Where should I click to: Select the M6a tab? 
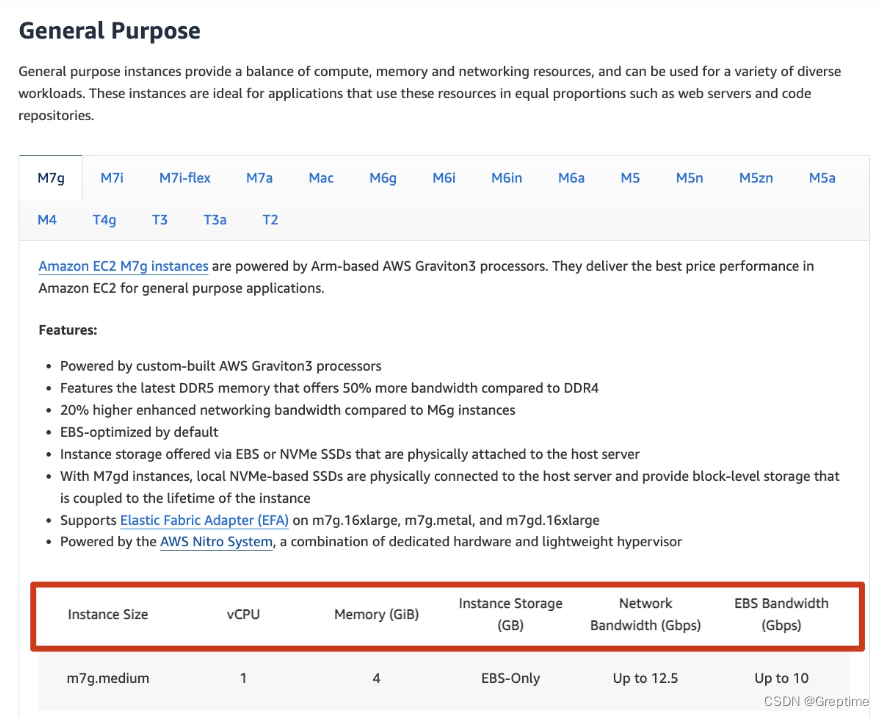[x=571, y=178]
